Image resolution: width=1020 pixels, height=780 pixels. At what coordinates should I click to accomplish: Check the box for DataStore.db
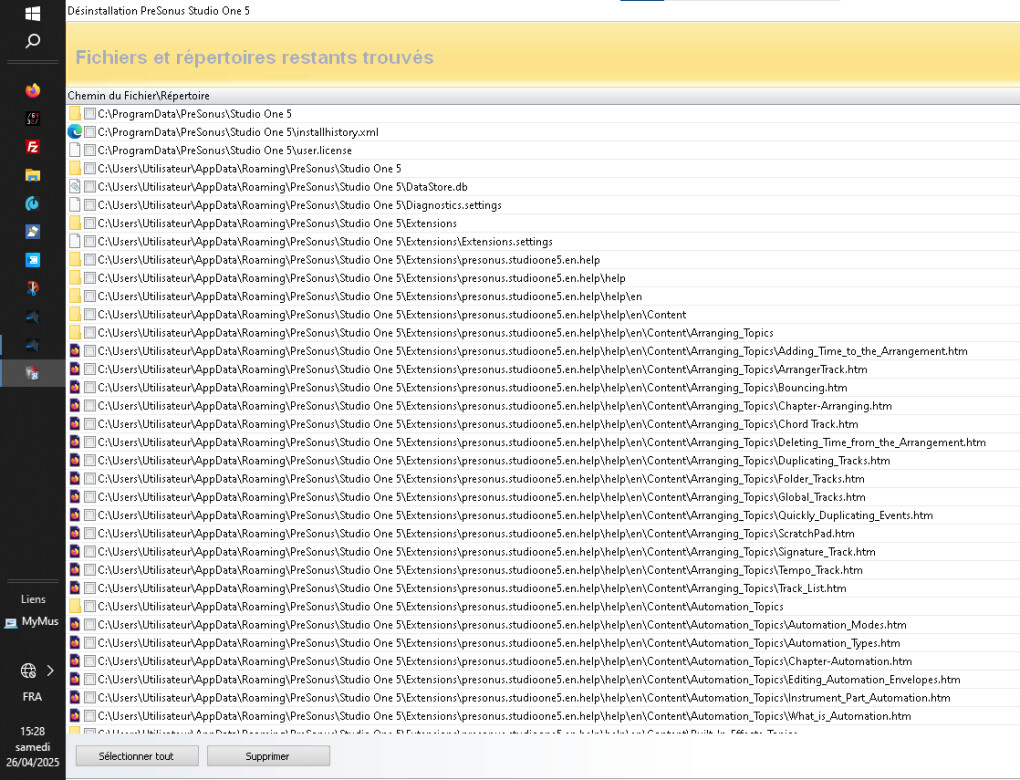coord(90,187)
